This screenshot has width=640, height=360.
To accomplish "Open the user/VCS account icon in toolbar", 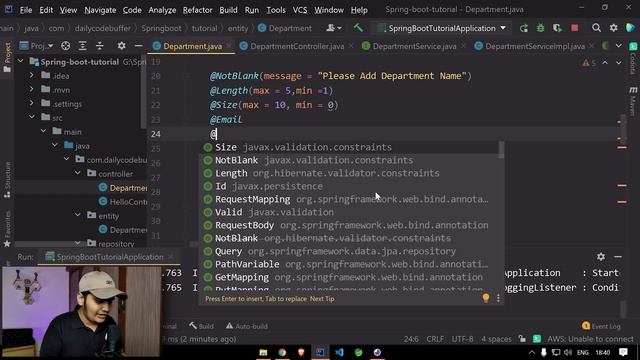I will click(x=333, y=28).
